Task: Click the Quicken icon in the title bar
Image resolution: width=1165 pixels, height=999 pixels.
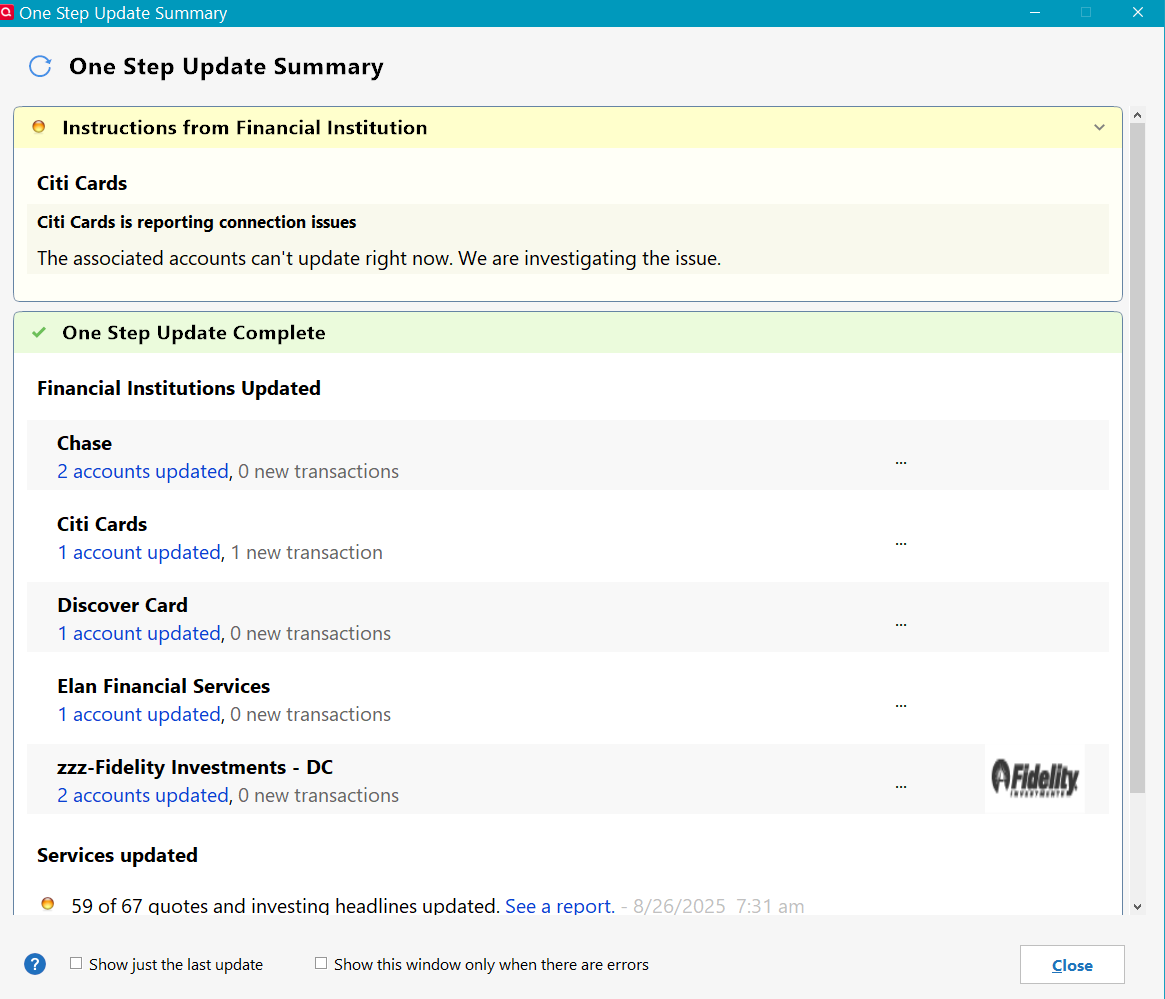Action: 7,13
